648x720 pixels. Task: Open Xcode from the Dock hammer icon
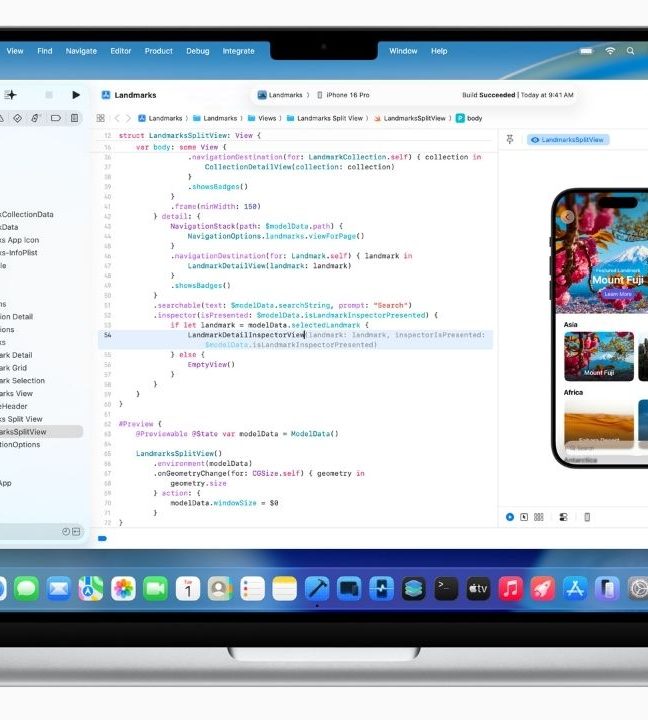pyautogui.click(x=317, y=588)
